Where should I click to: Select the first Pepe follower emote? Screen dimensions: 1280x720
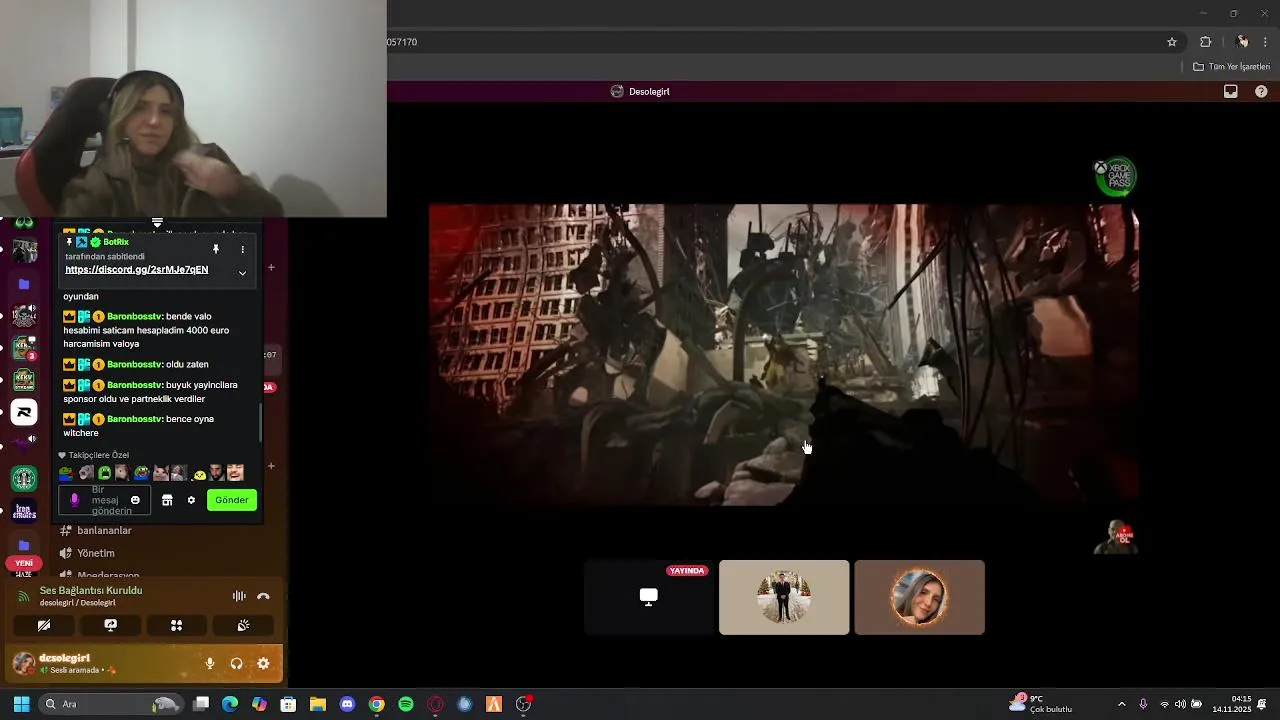(66, 473)
